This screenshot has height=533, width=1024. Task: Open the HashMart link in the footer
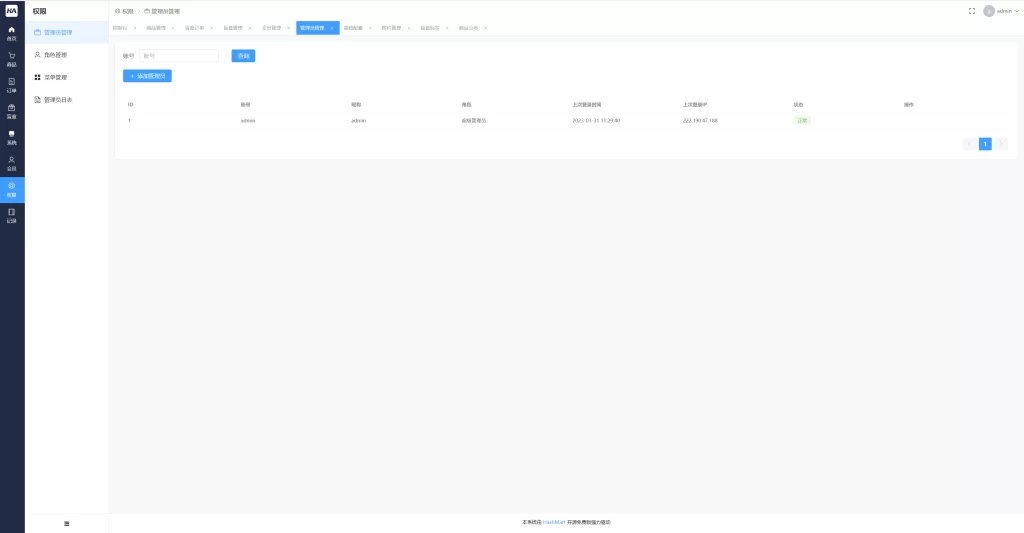coord(554,523)
